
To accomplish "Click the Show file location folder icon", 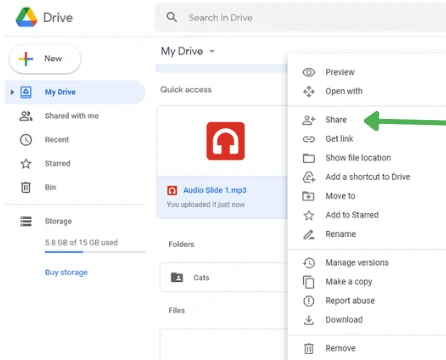I will [309, 158].
